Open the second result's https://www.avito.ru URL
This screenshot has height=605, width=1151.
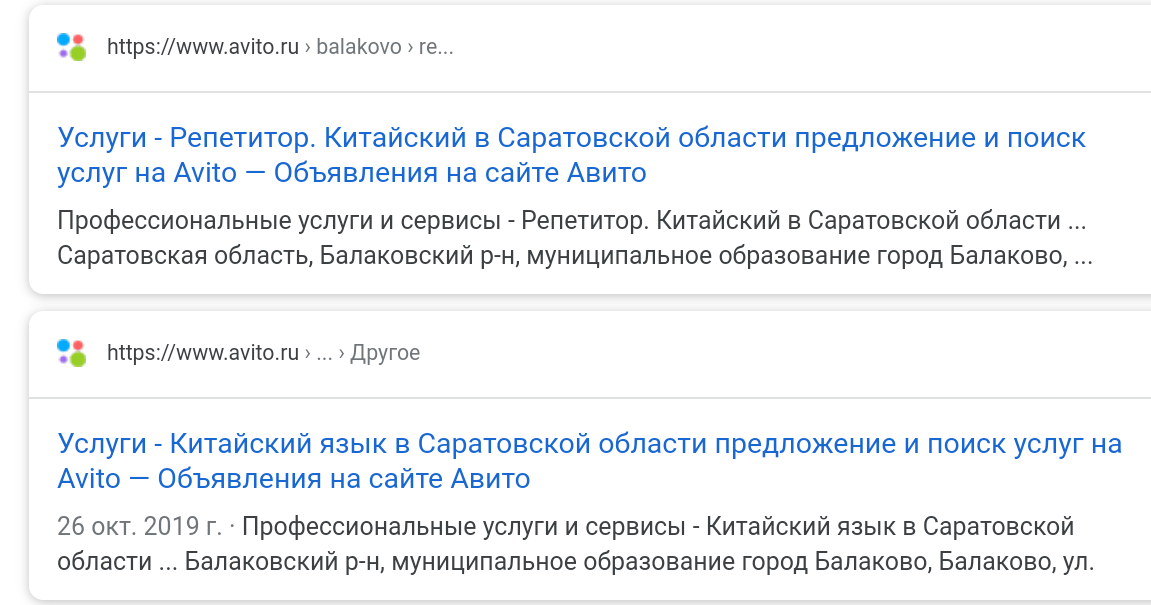[203, 353]
